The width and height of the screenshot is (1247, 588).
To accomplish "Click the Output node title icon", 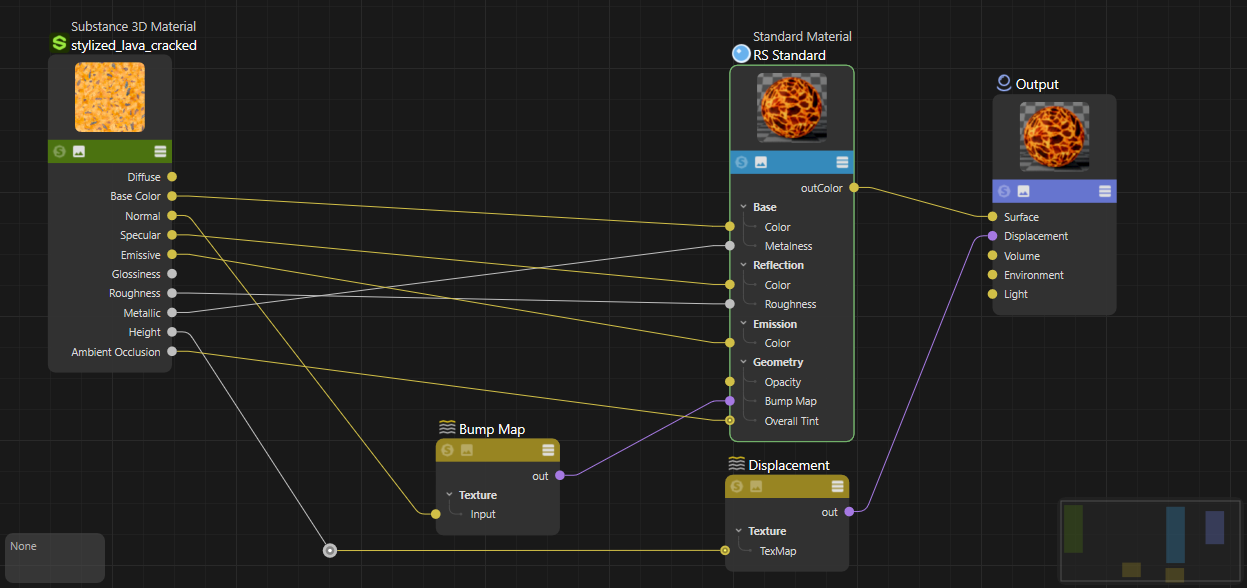I will pos(1004,83).
